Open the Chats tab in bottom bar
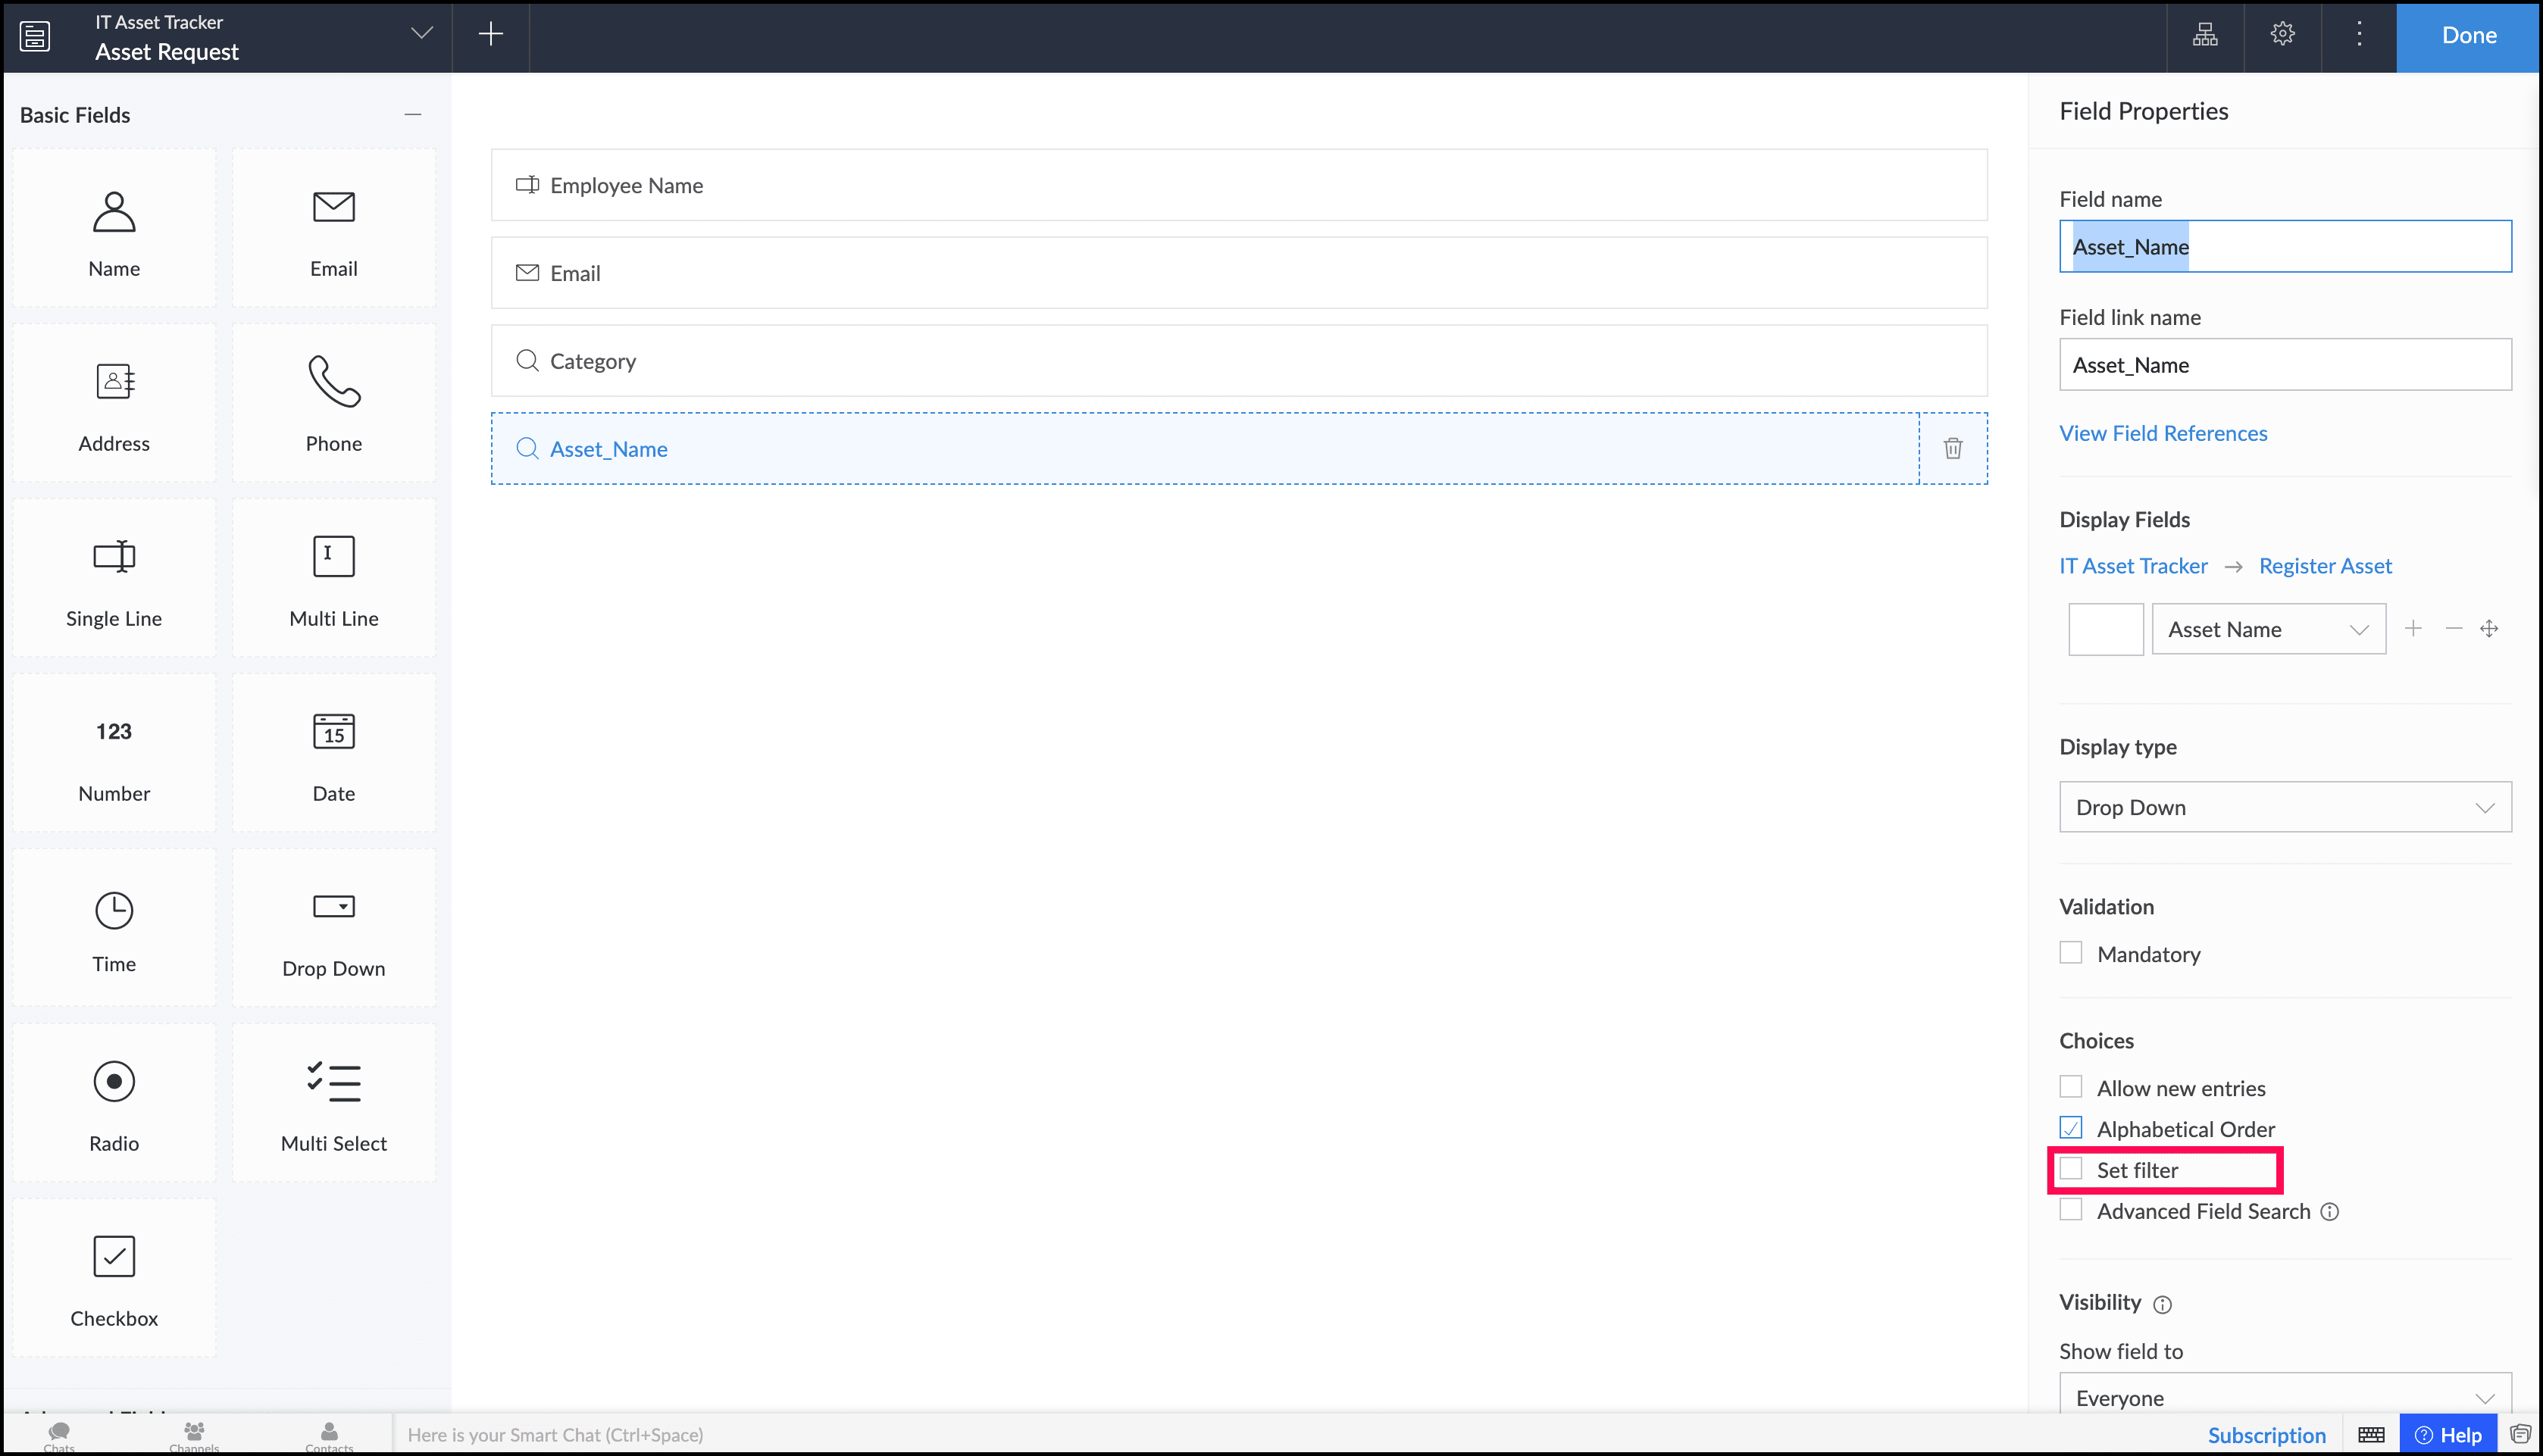The width and height of the screenshot is (2543, 1456). [59, 1435]
